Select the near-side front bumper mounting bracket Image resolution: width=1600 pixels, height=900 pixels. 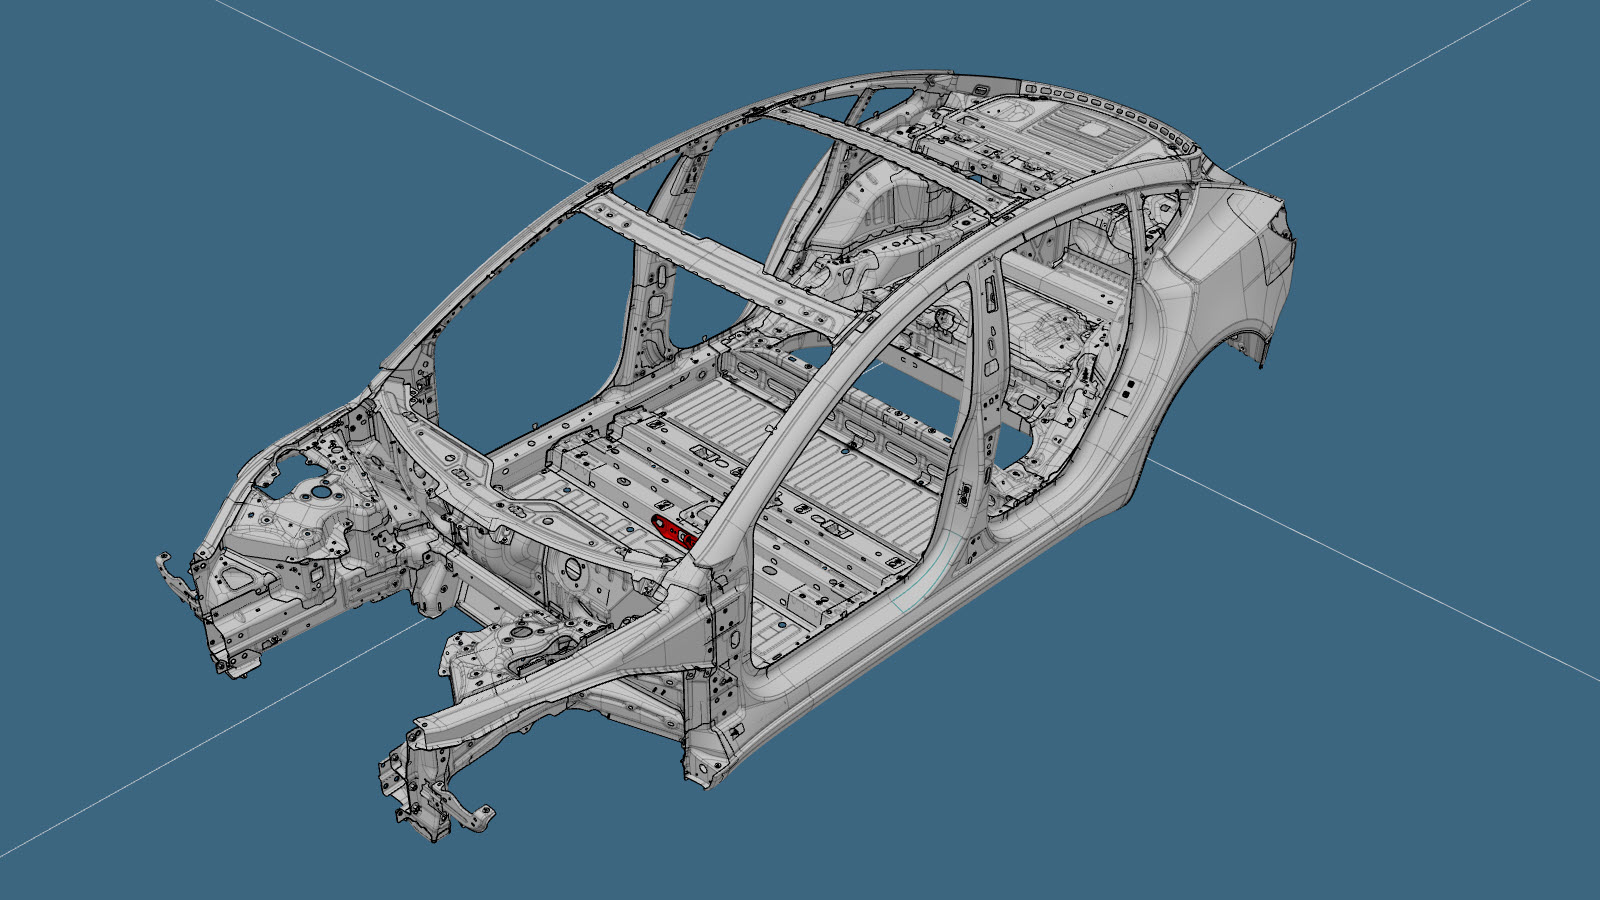[440, 805]
